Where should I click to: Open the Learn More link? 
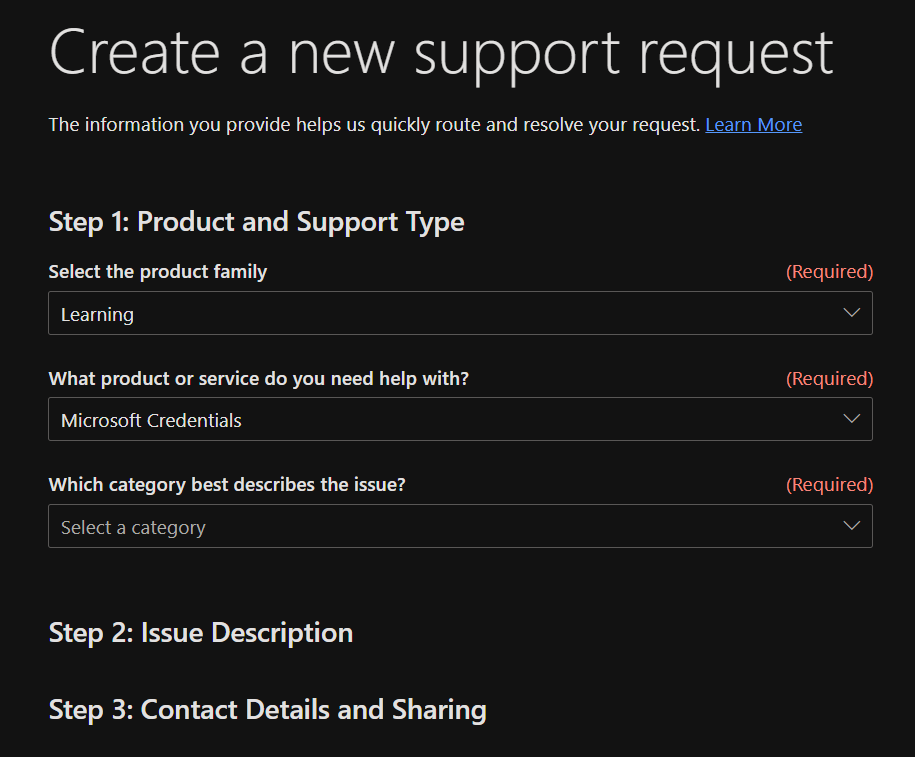pyautogui.click(x=753, y=124)
